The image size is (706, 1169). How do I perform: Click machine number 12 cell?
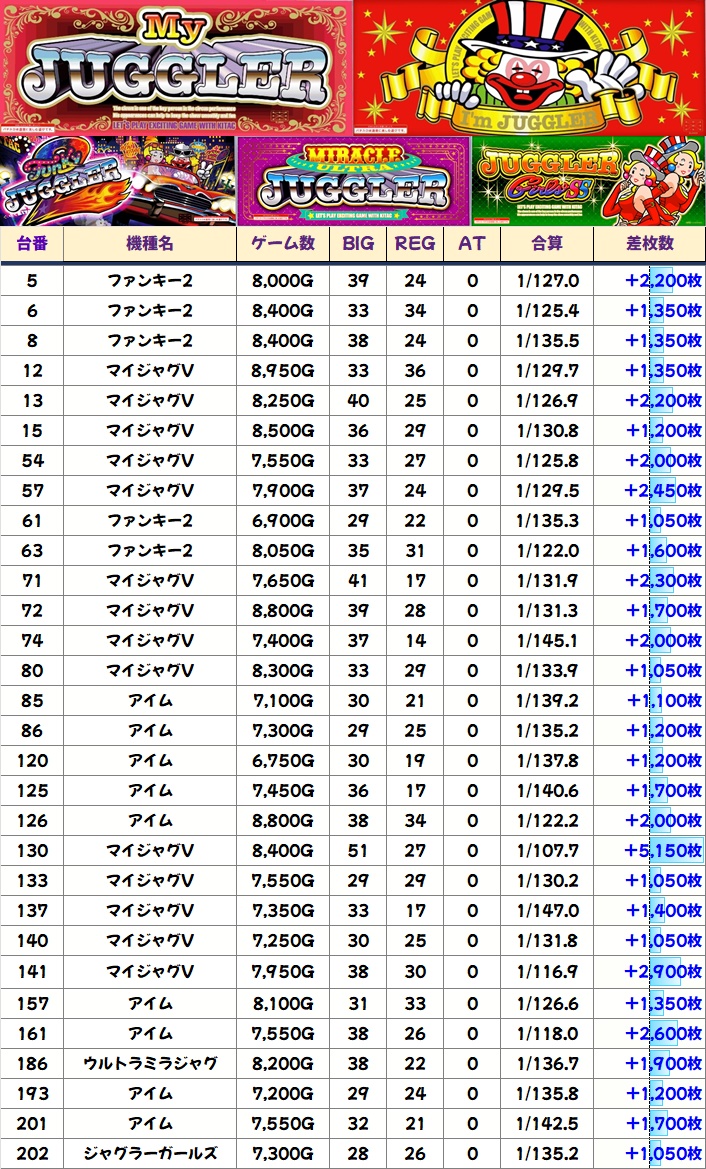pos(32,371)
